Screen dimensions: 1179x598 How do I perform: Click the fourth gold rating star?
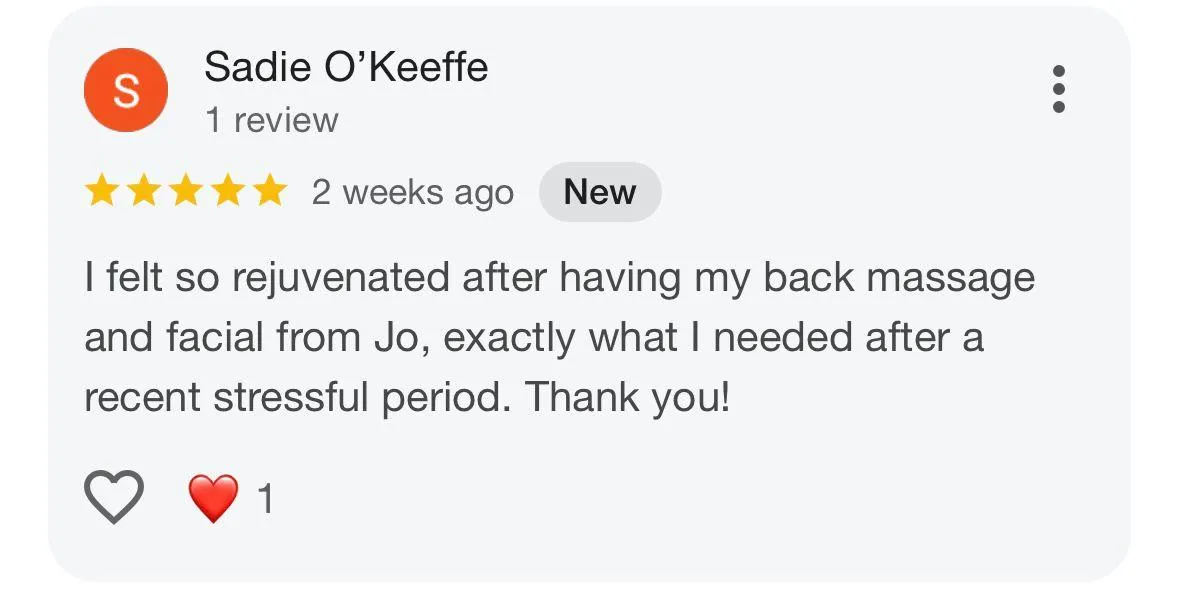point(227,191)
